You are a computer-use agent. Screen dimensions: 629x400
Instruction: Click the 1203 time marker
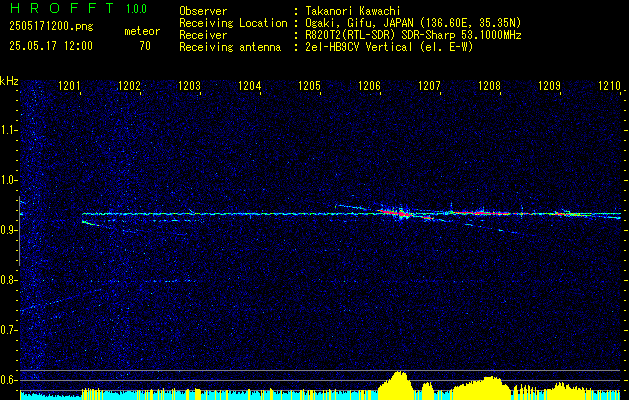click(x=190, y=85)
